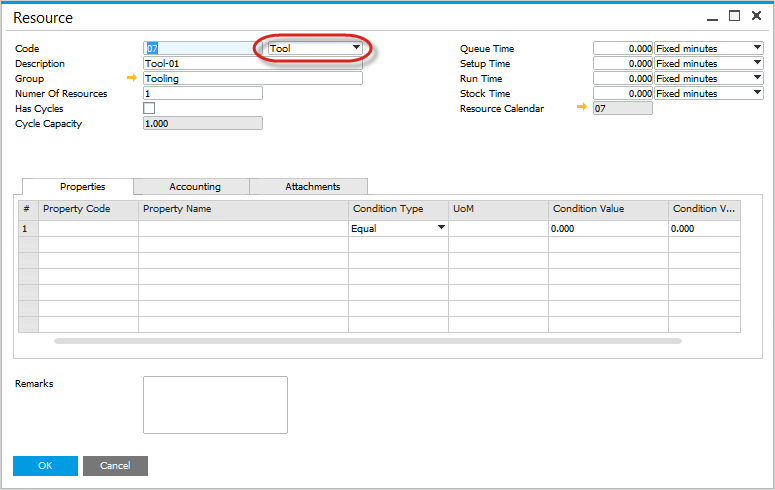775x490 pixels.
Task: Click the Setup Time value field
Action: [623, 63]
